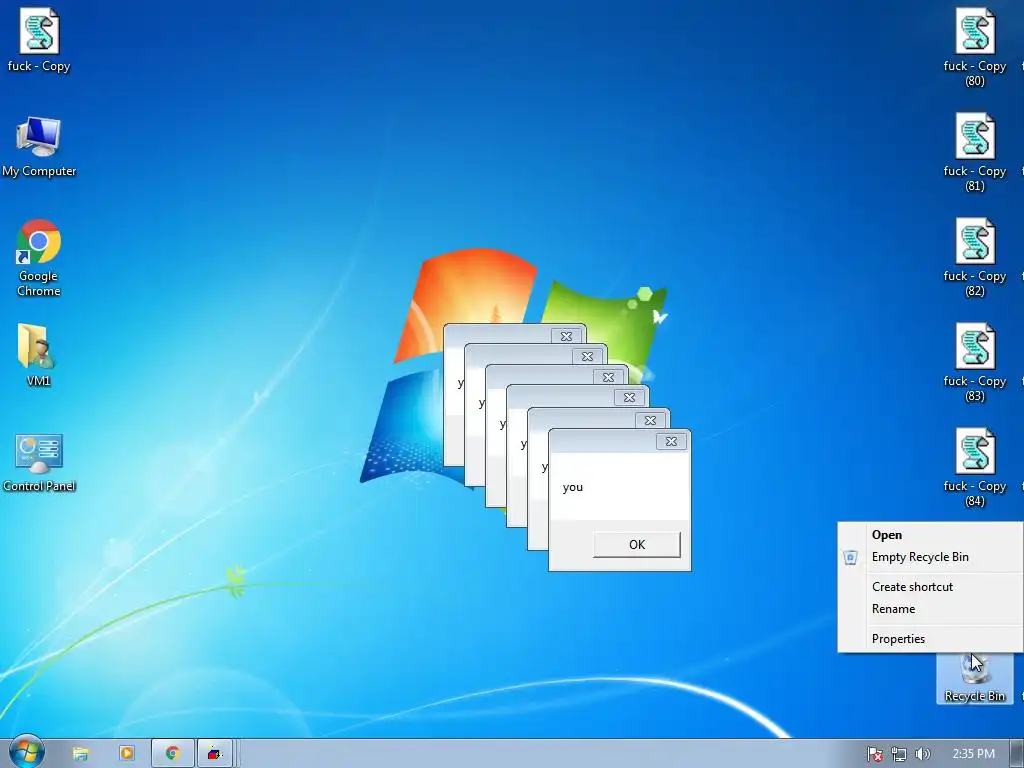Close the fourth message box from back
The image size is (1024, 768).
pos(629,397)
